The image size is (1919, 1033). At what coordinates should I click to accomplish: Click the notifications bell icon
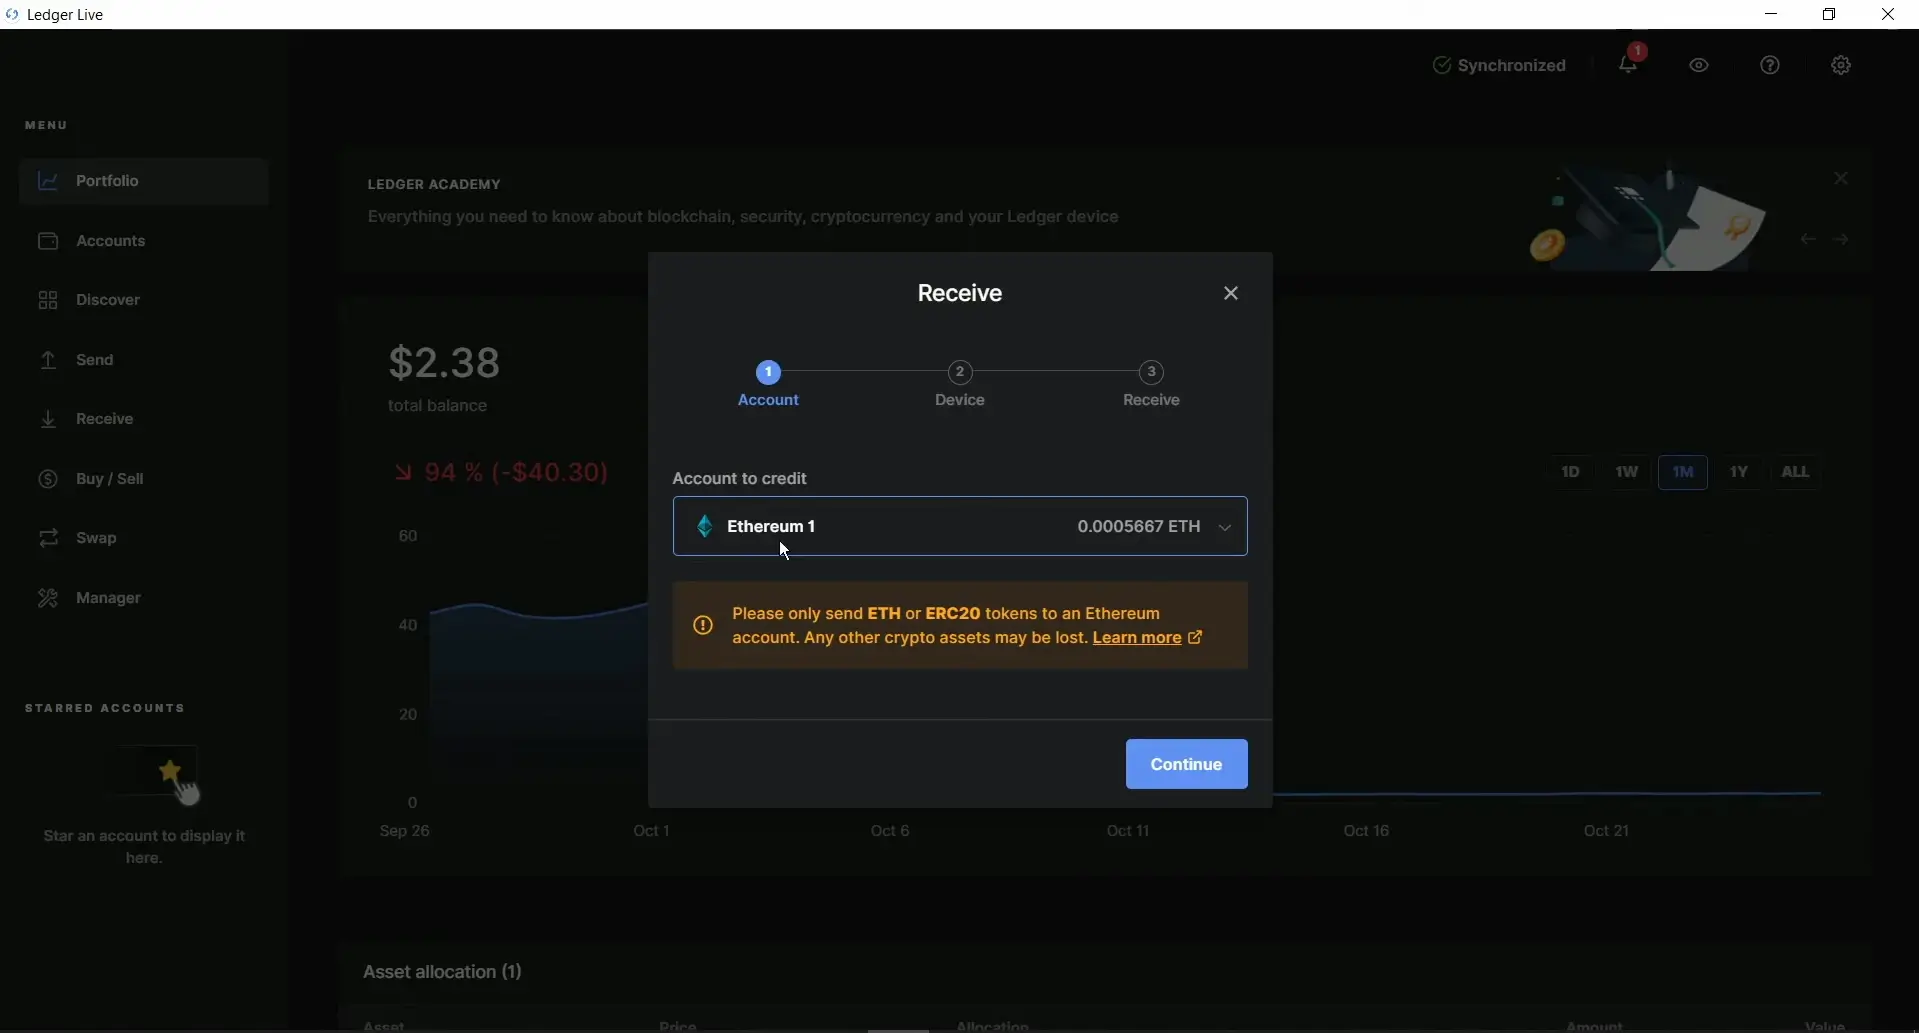[x=1627, y=65]
